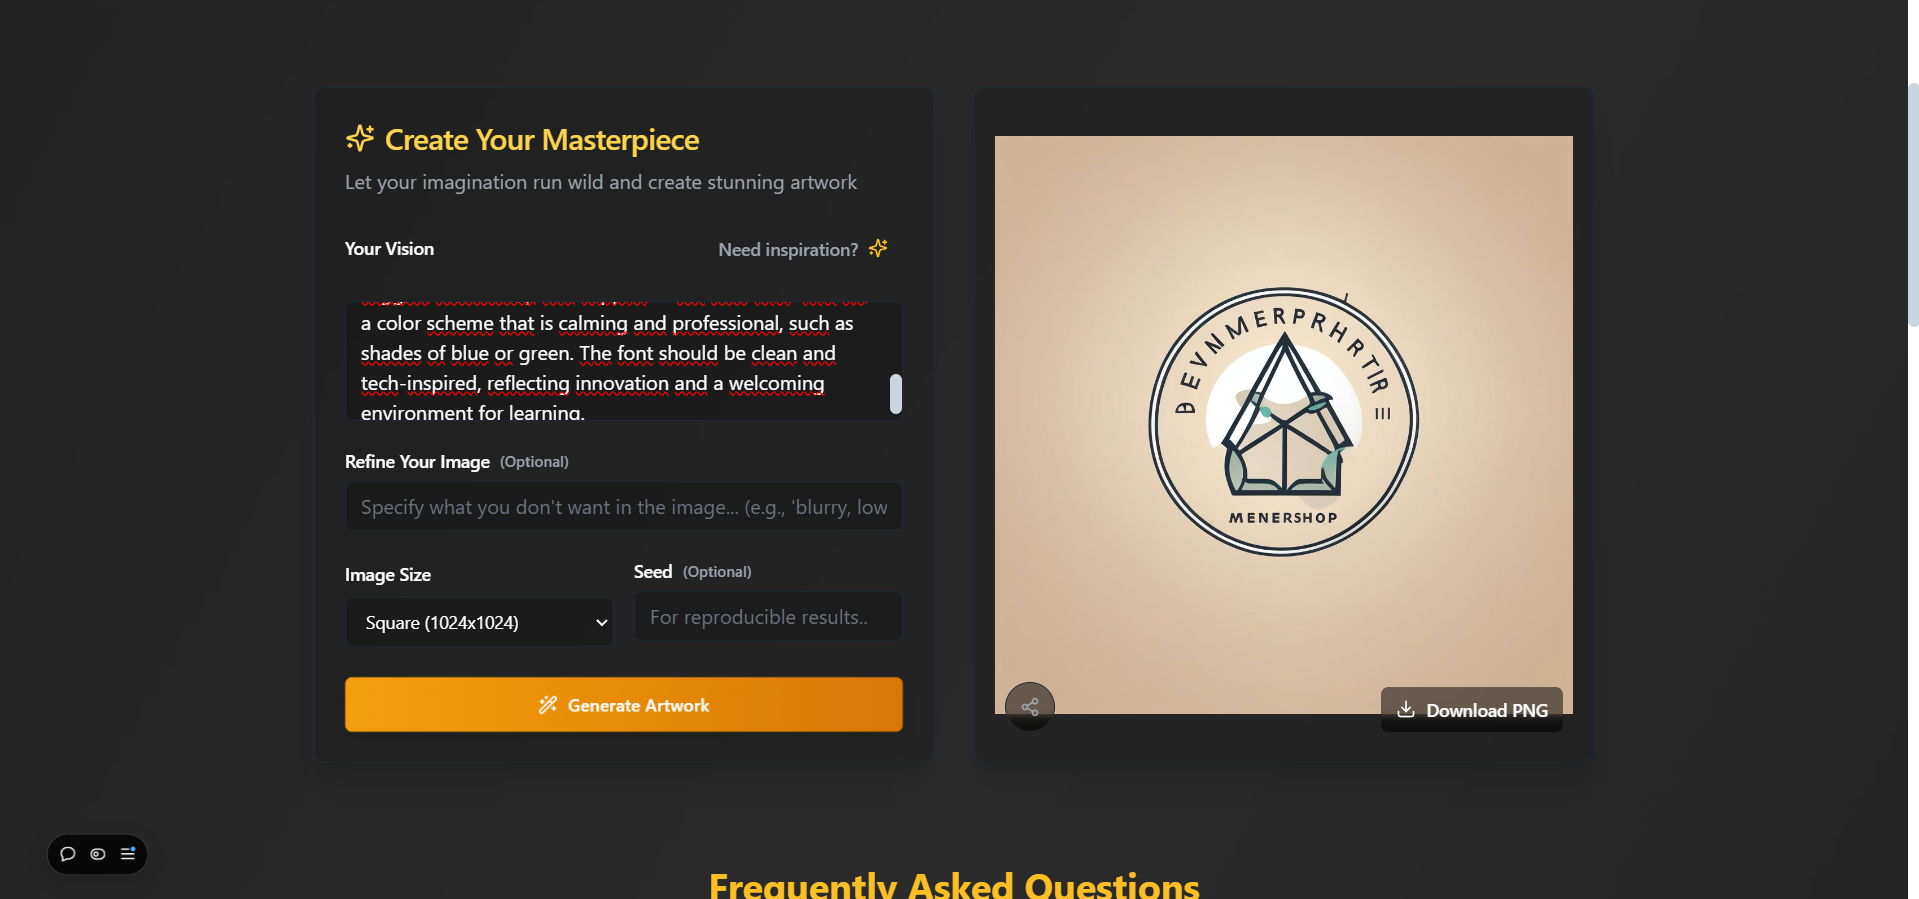Click the share icon on the generated image
The height and width of the screenshot is (899, 1919).
point(1030,707)
